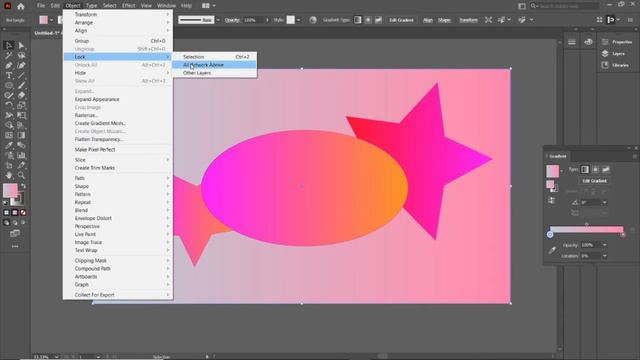Image resolution: width=640 pixels, height=360 pixels.
Task: Select the Rotate tool
Action: click(9, 105)
